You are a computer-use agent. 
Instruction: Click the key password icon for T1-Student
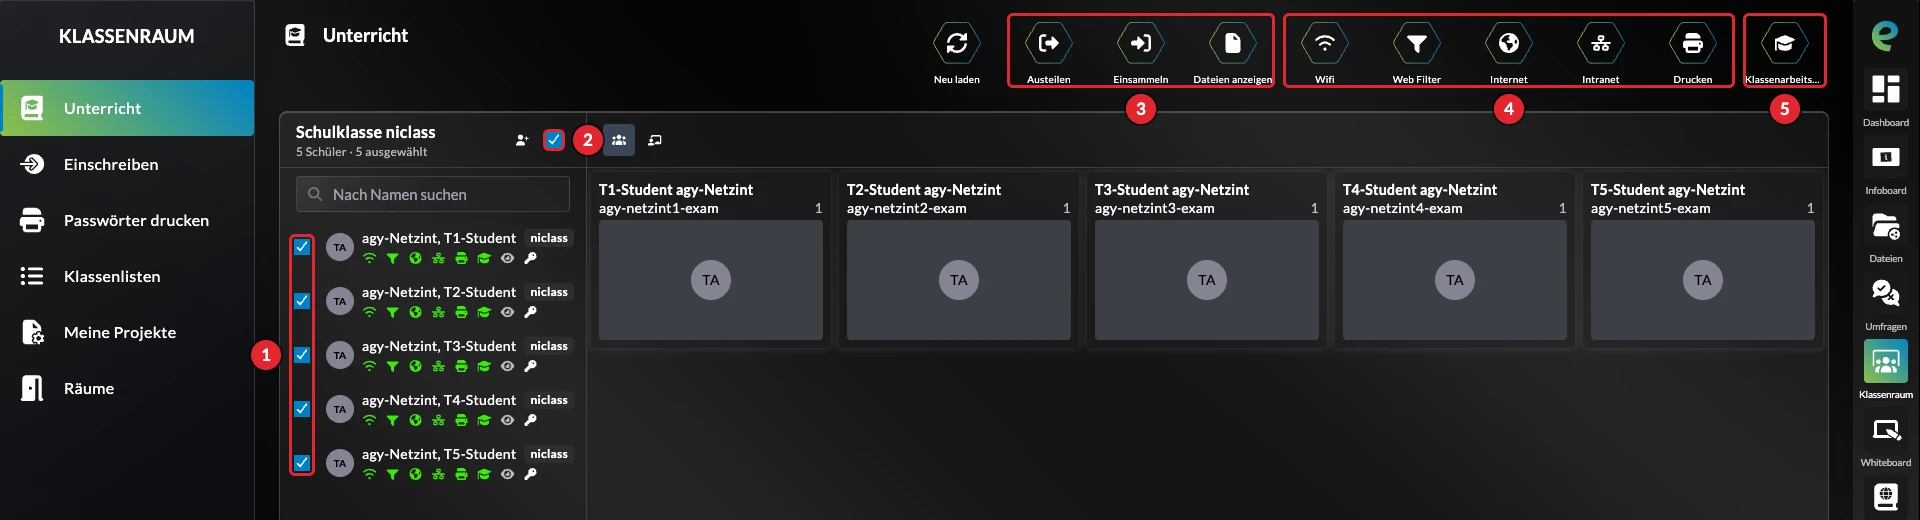coord(530,258)
